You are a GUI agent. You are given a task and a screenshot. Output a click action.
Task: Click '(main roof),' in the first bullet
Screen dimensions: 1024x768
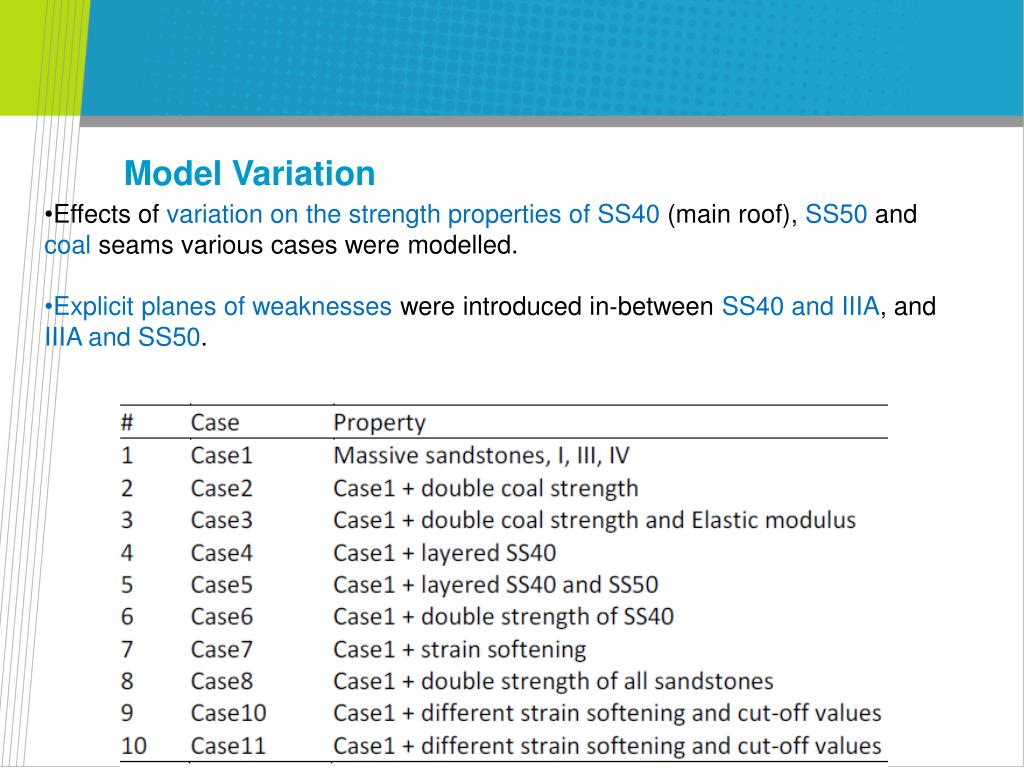point(732,215)
